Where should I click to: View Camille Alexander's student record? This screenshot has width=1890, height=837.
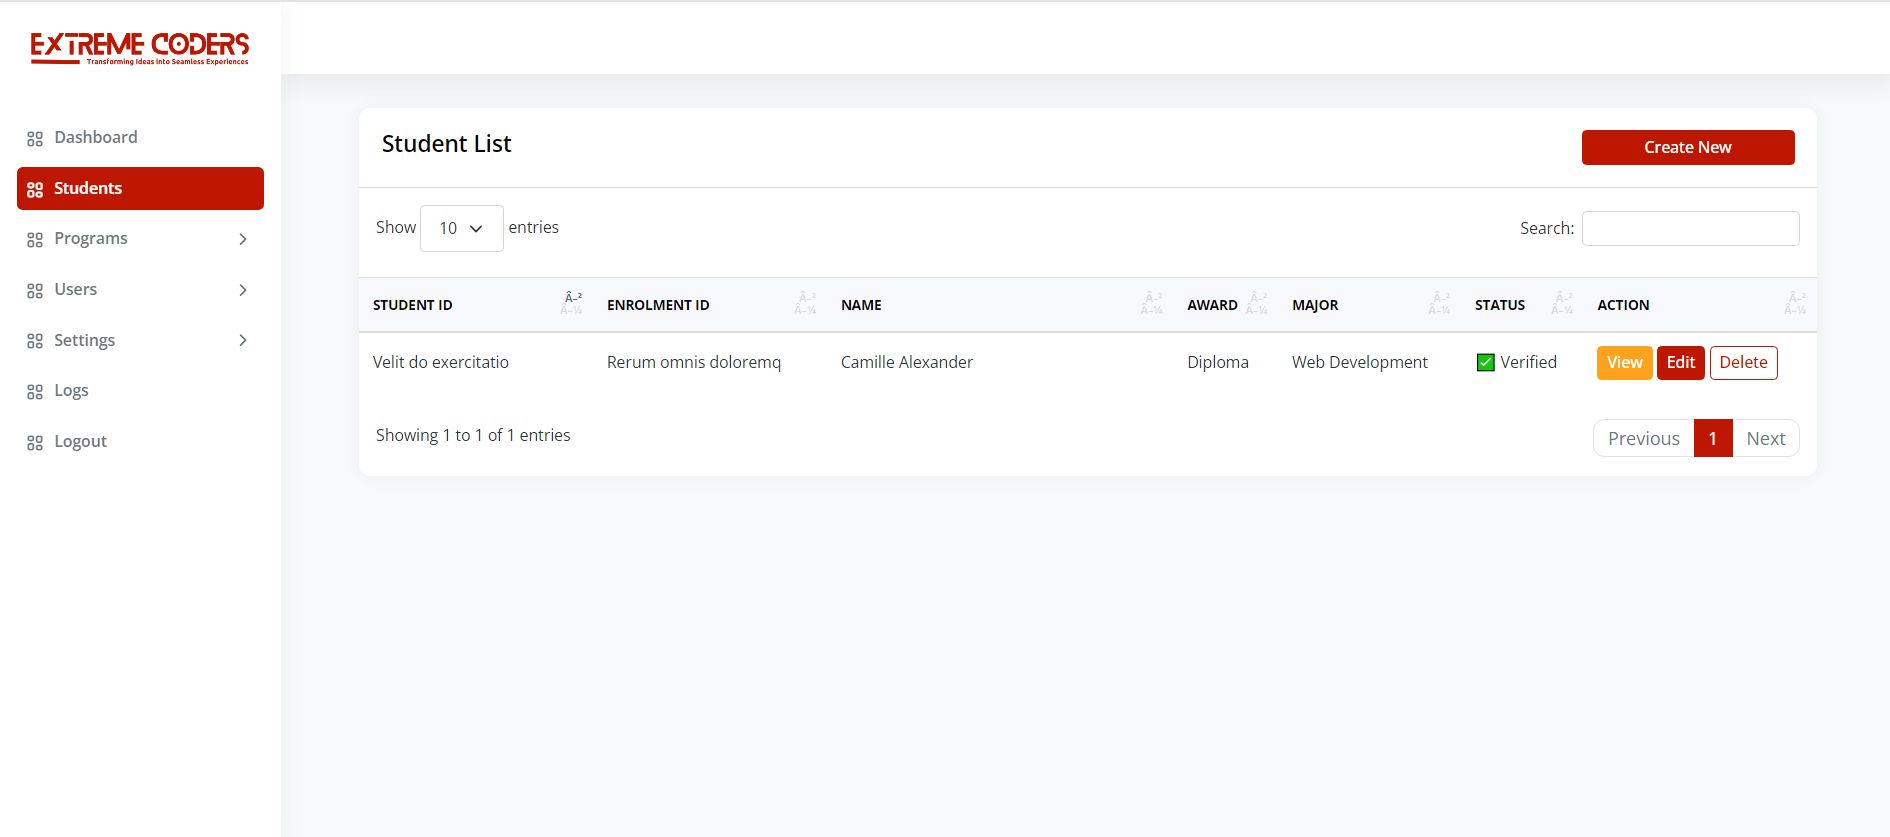[x=1624, y=363]
